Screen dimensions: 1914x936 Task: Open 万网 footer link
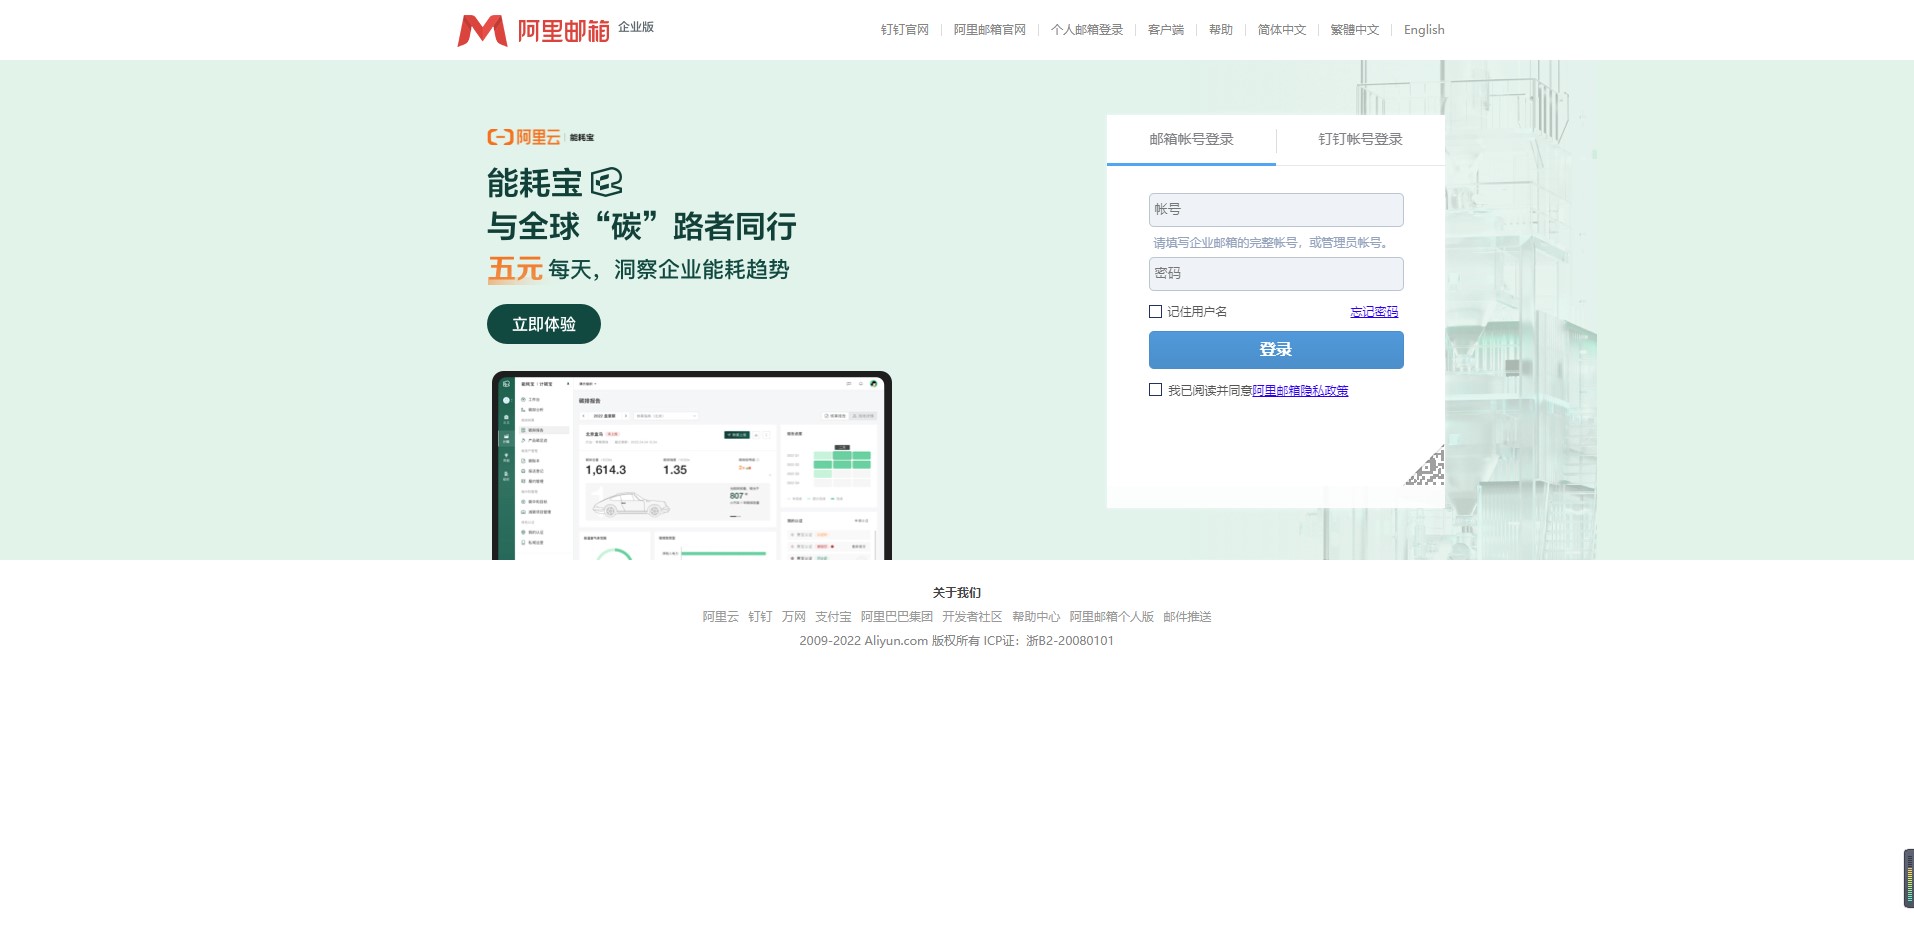click(794, 617)
